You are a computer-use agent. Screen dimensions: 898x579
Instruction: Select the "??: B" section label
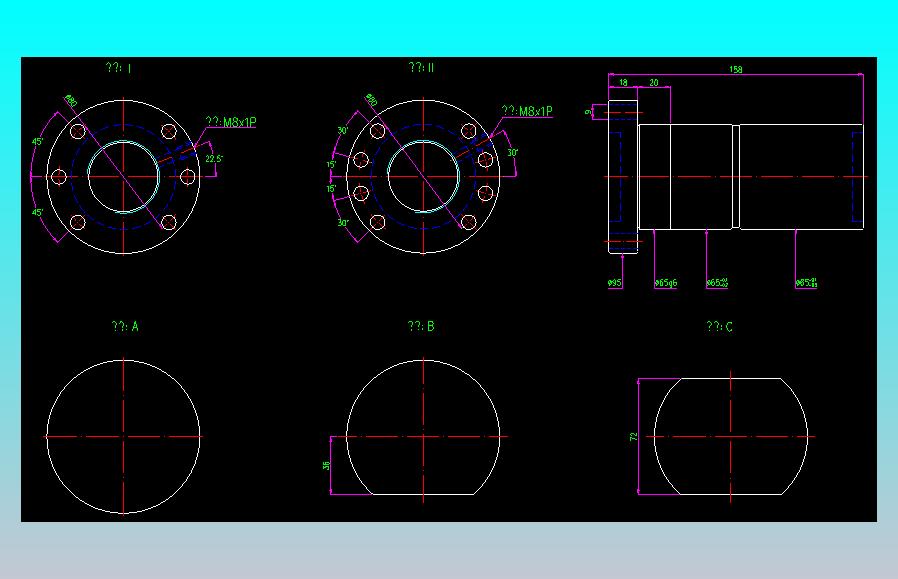(x=421, y=326)
